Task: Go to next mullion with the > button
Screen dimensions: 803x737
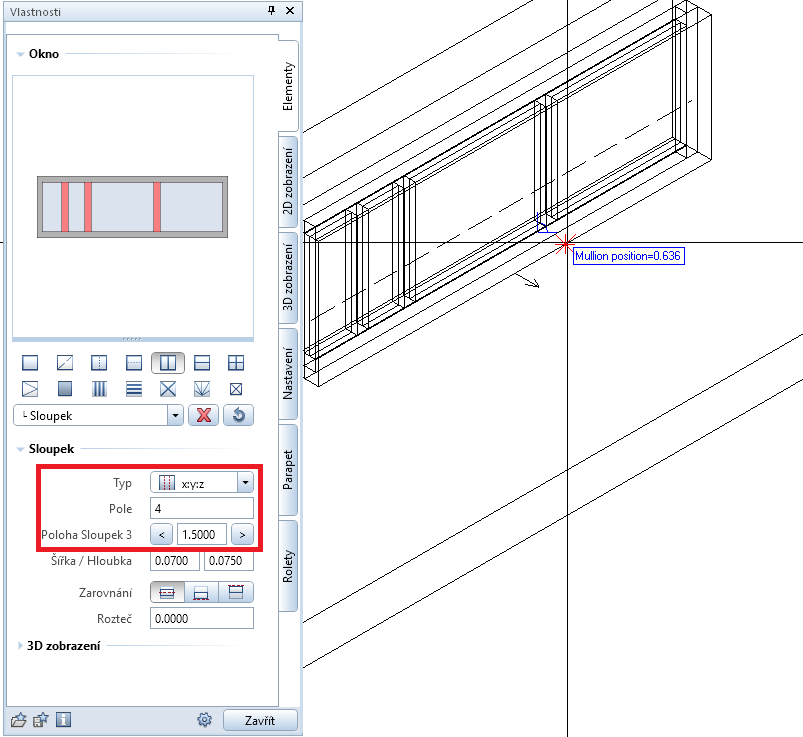Action: click(242, 535)
